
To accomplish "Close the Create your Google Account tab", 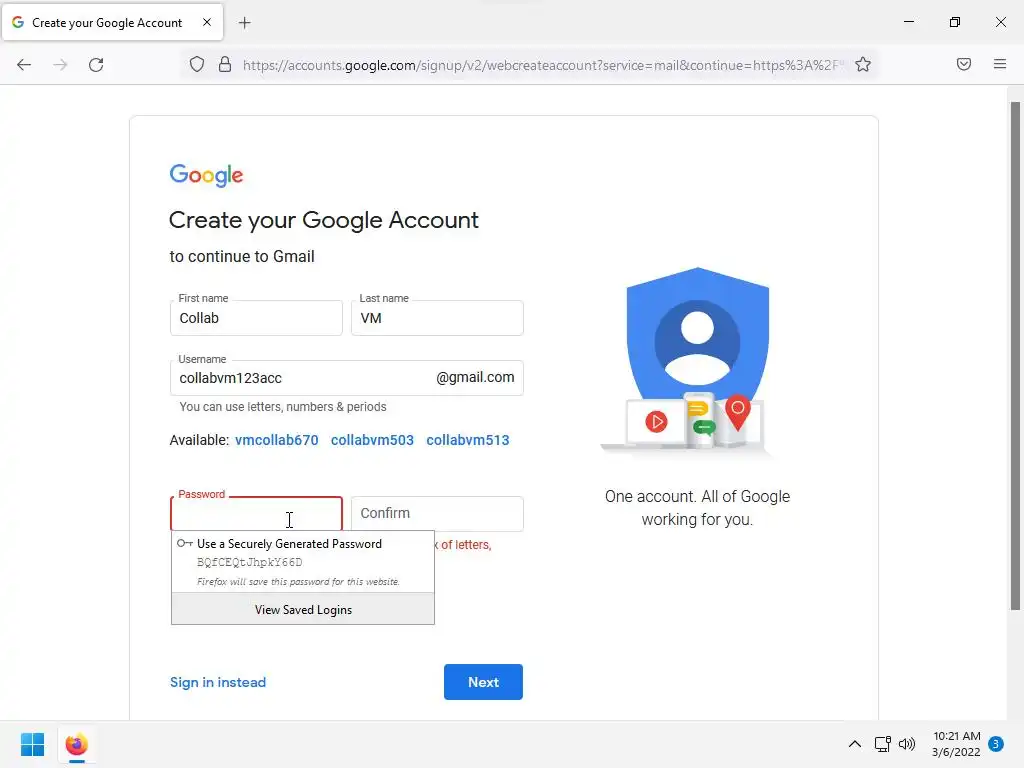I will point(207,22).
